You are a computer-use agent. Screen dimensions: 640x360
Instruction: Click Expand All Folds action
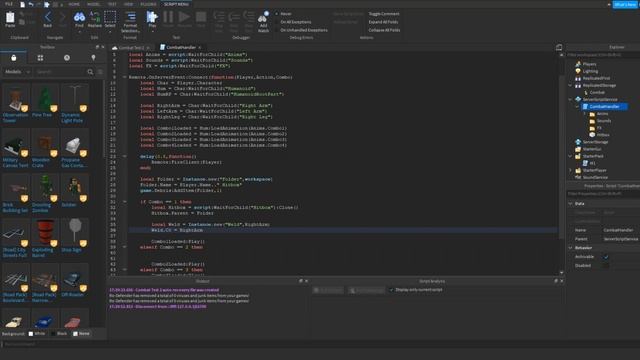[x=383, y=22]
